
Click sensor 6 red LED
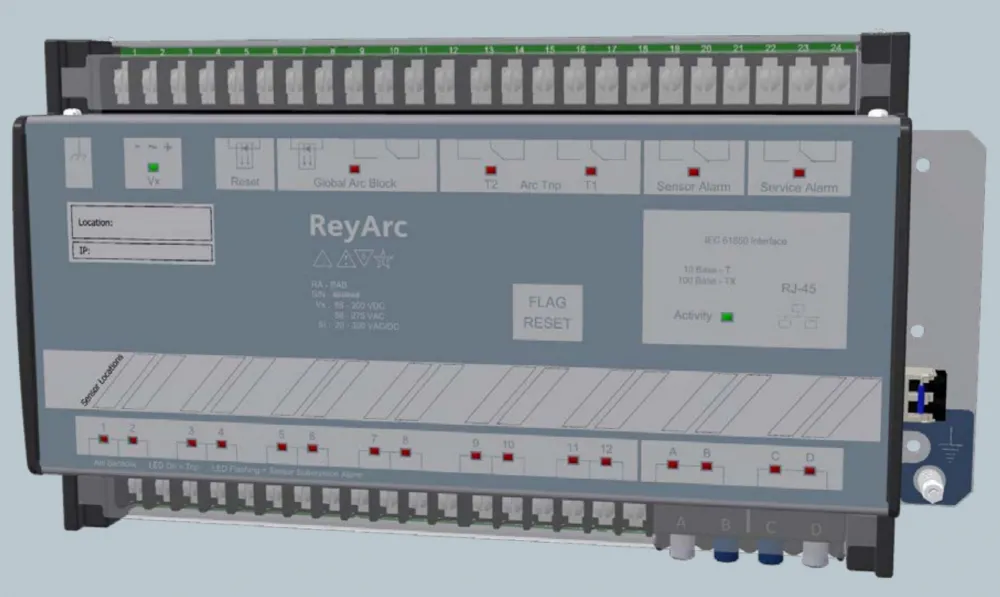tap(312, 448)
